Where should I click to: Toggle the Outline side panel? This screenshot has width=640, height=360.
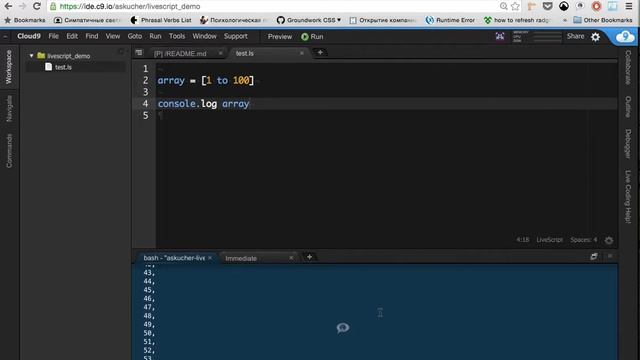click(x=628, y=107)
